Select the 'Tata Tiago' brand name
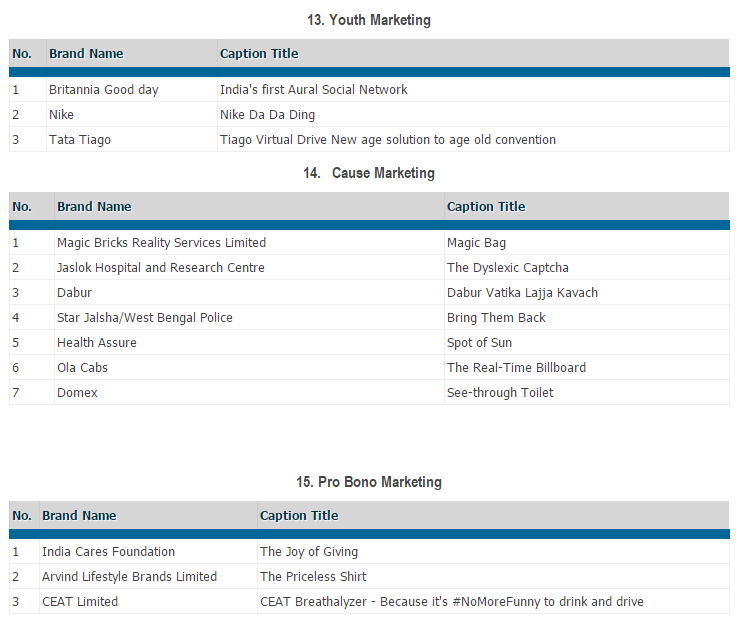 pos(80,140)
